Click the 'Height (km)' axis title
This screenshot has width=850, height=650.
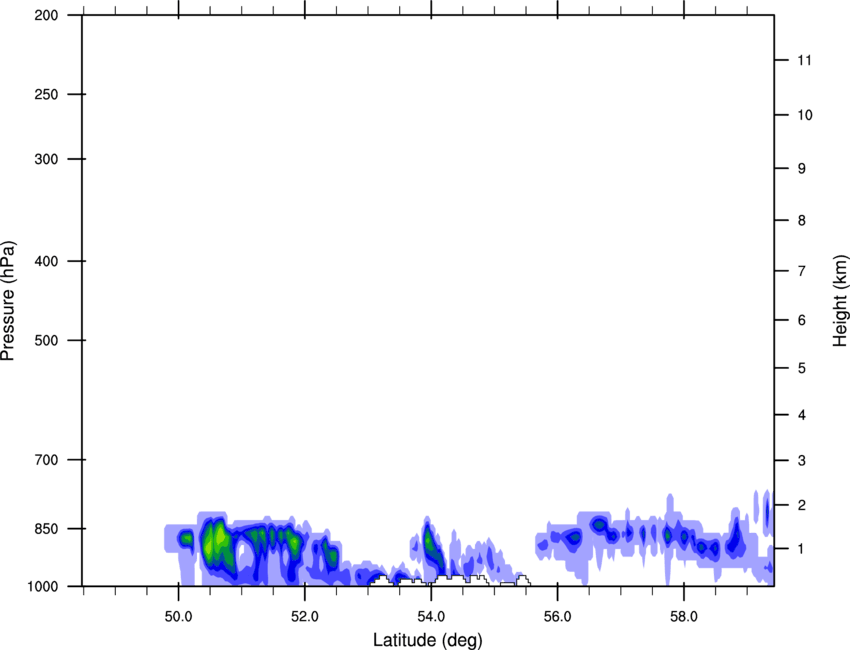[840, 301]
